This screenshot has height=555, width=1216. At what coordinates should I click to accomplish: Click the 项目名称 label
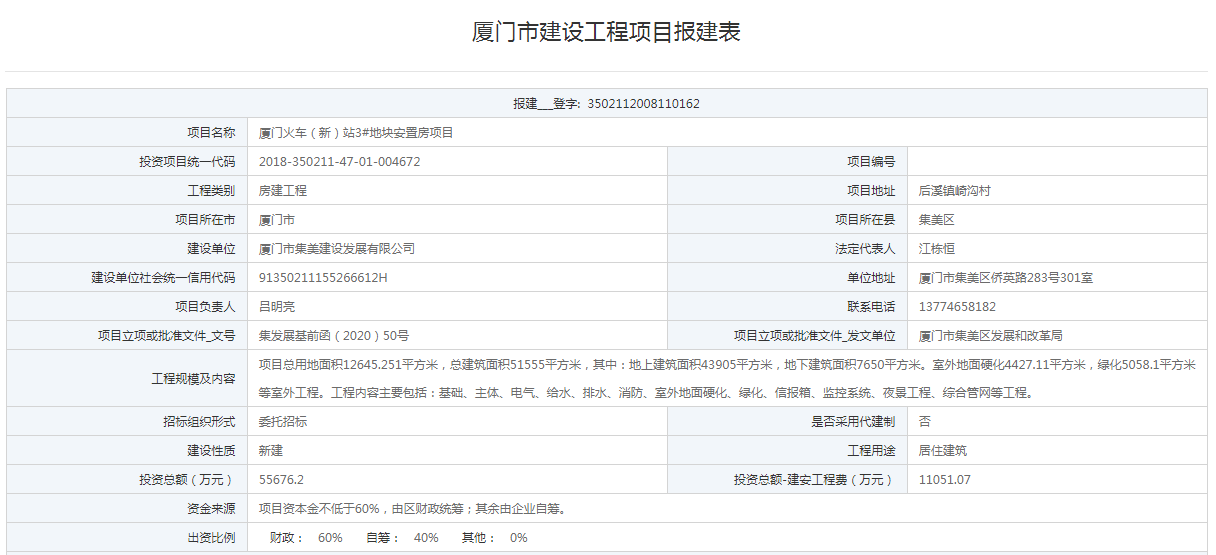tap(211, 133)
